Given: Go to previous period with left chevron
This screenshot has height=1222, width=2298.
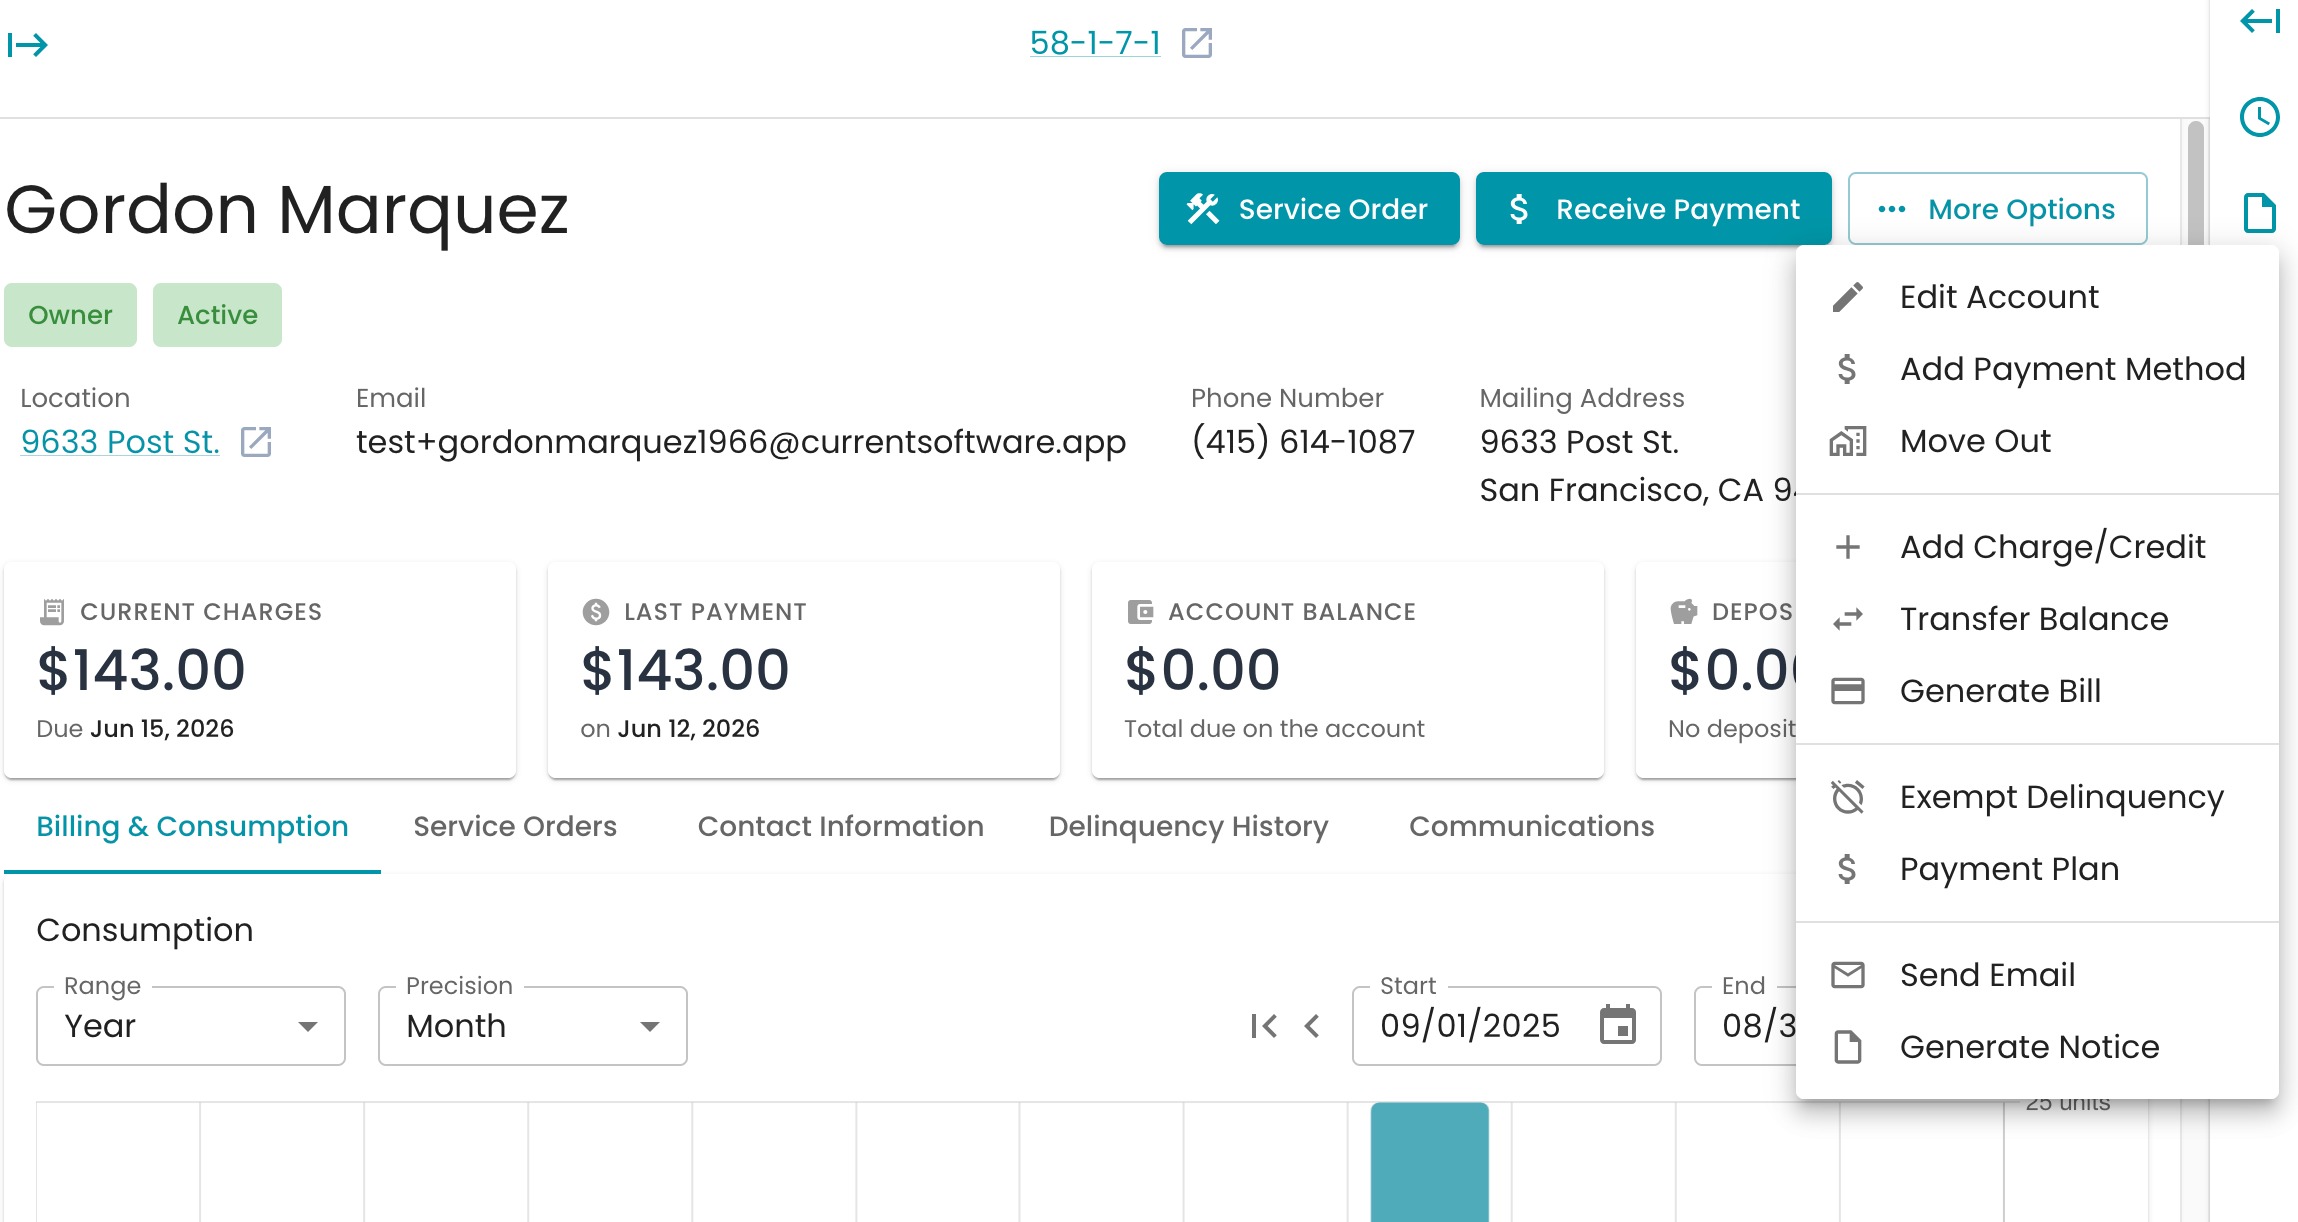Looking at the screenshot, I should click(x=1312, y=1026).
